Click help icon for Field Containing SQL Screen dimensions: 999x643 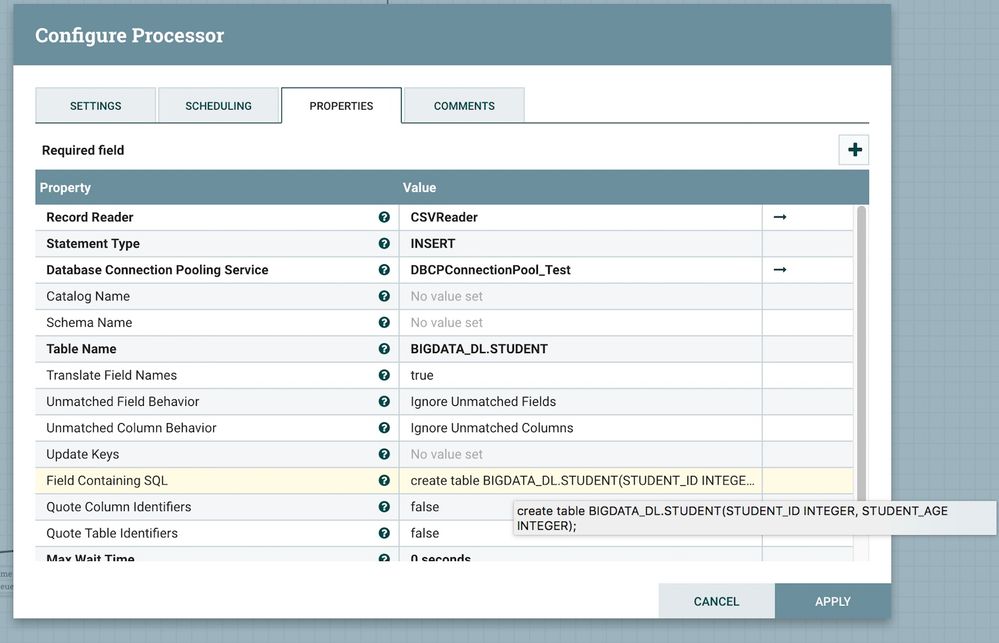click(x=384, y=481)
